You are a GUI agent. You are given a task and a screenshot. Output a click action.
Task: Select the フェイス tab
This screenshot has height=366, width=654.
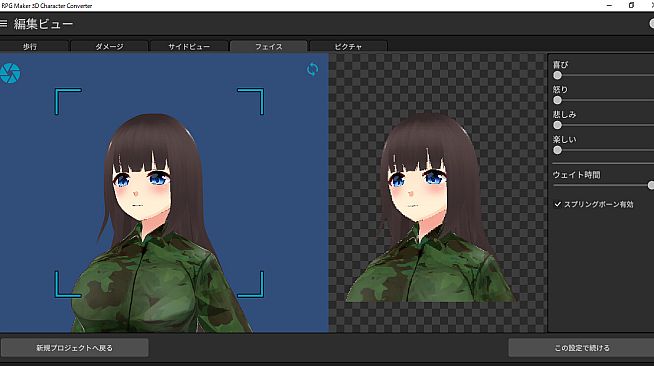(x=269, y=46)
